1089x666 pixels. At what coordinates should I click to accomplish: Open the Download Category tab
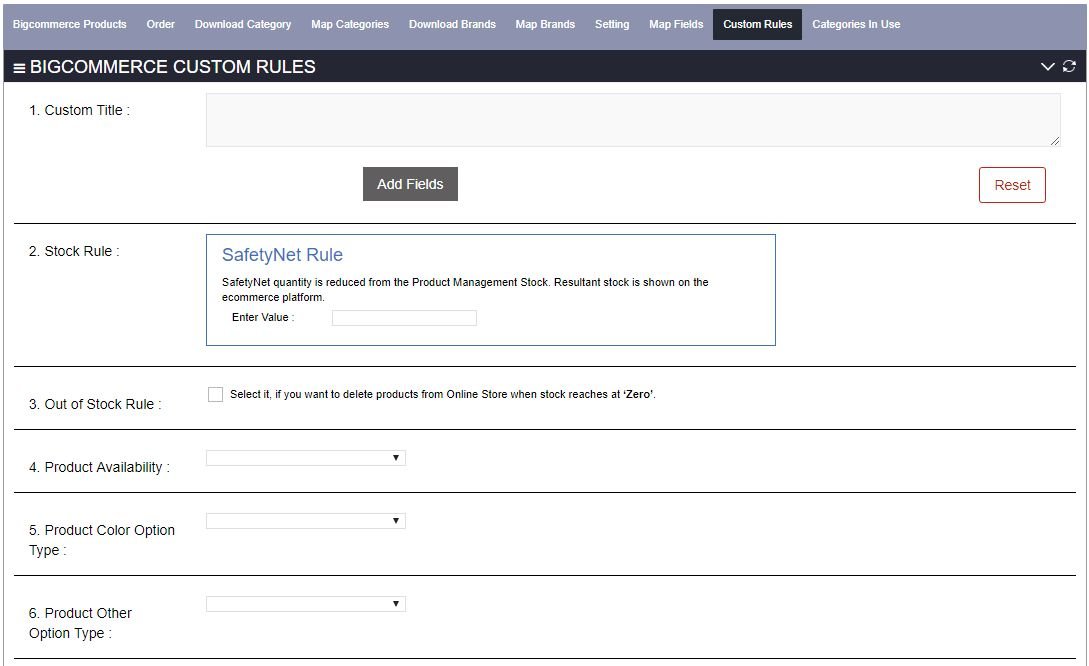tap(242, 24)
